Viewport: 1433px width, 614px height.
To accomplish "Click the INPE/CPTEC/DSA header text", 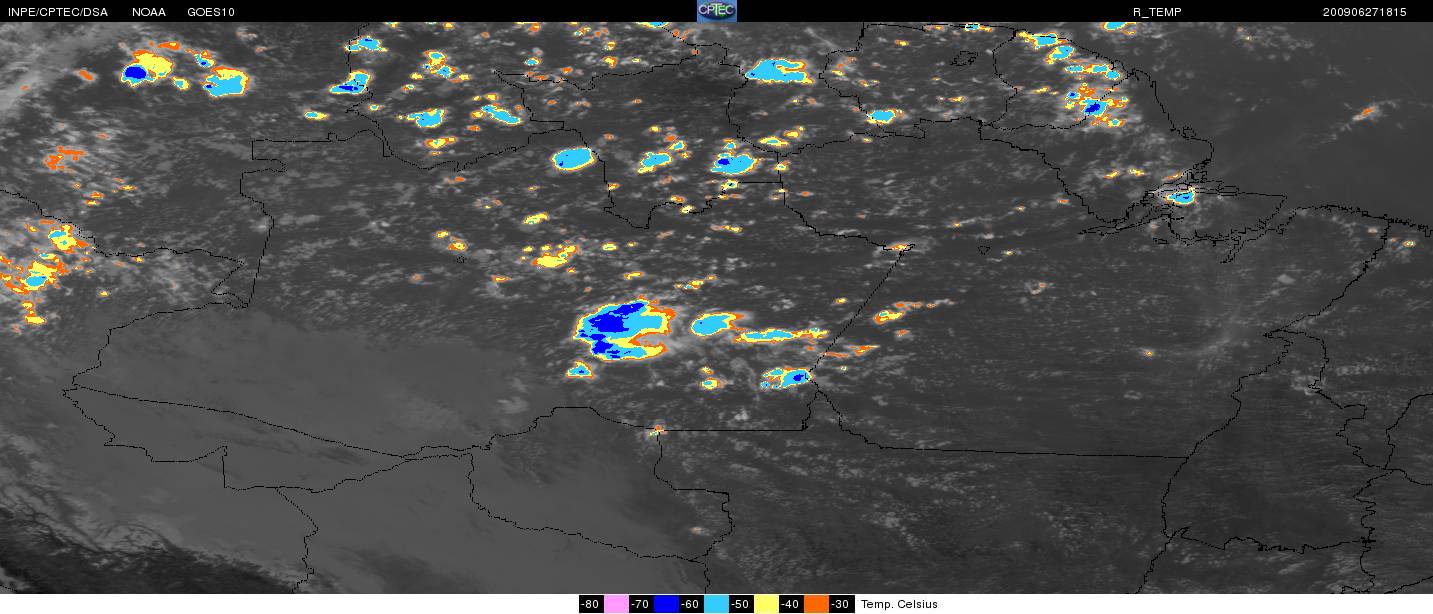I will [x=57, y=12].
